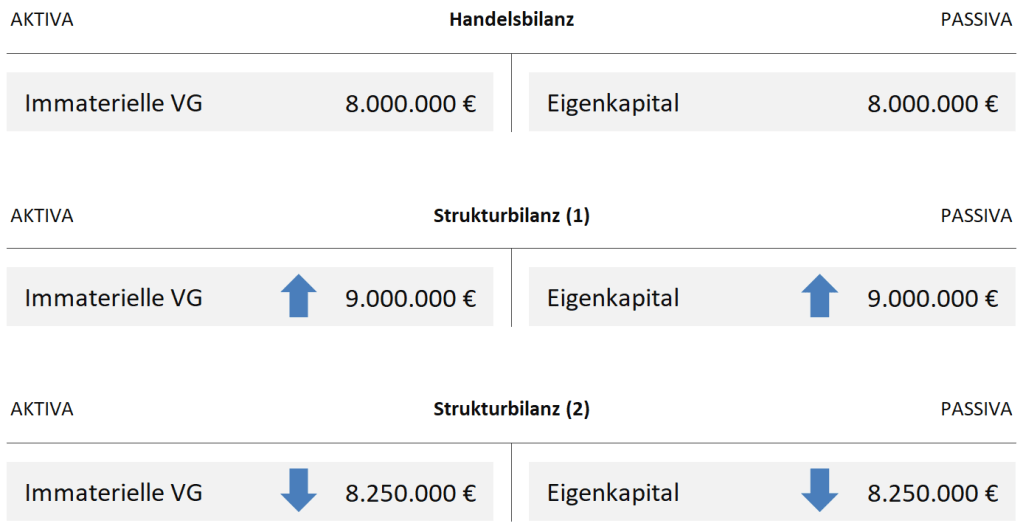Click the PASSIVA label of Strukturbilanz (2)
The height and width of the screenshot is (529, 1023).
[976, 409]
